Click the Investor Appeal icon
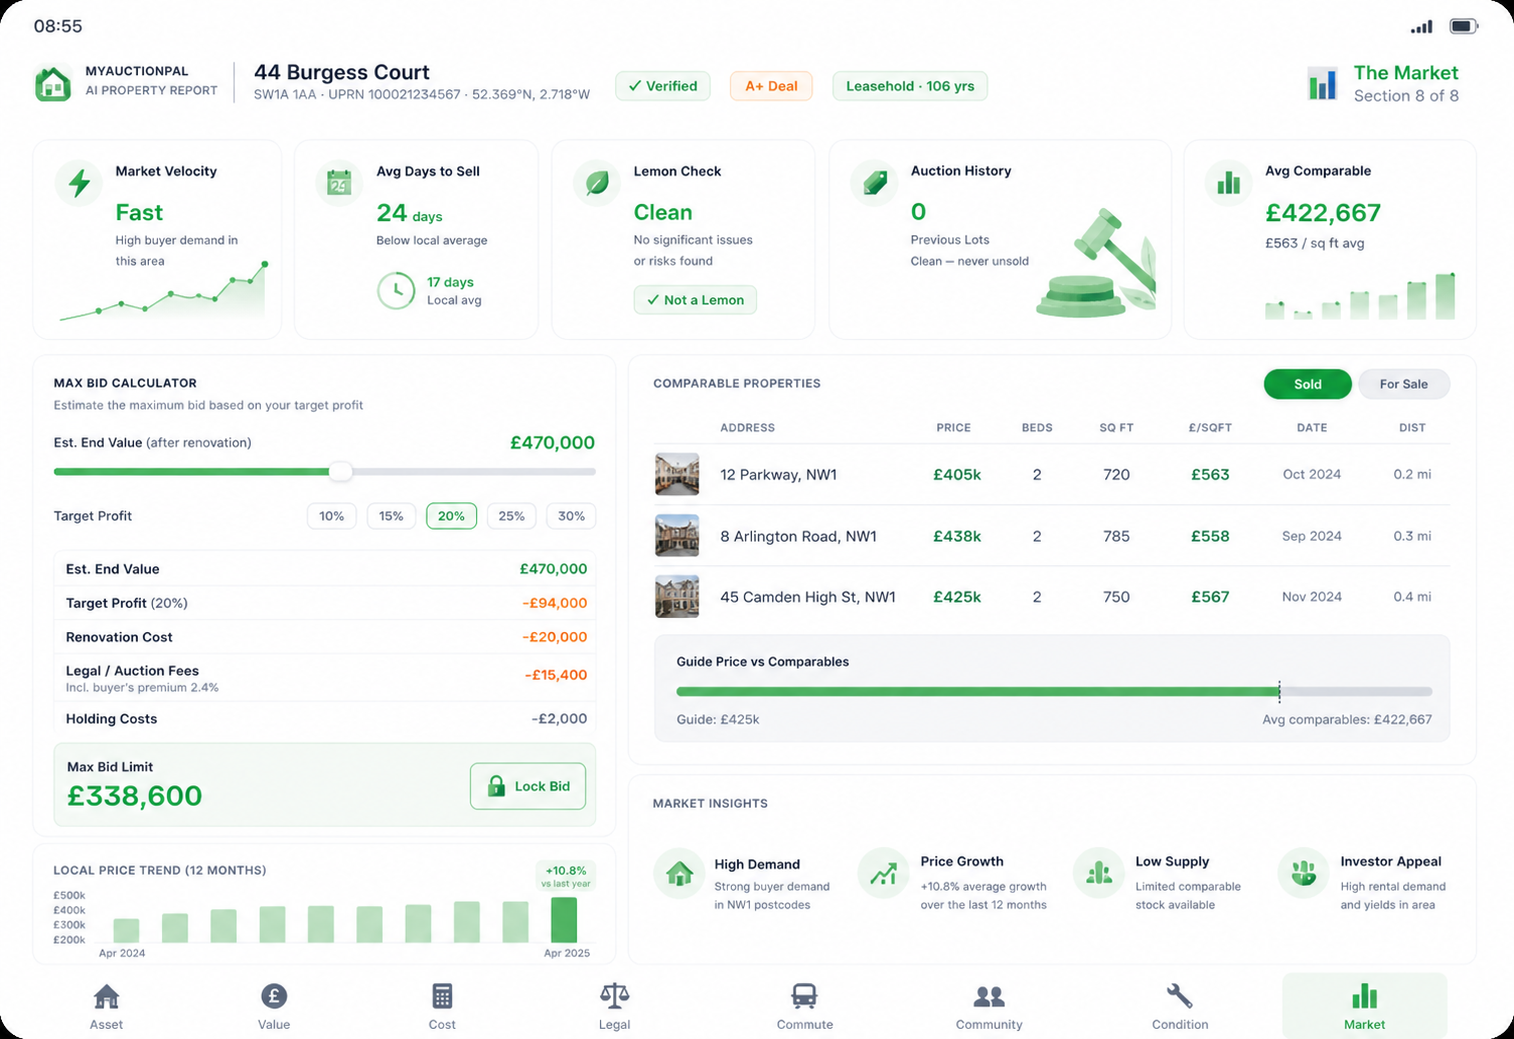 1303,873
